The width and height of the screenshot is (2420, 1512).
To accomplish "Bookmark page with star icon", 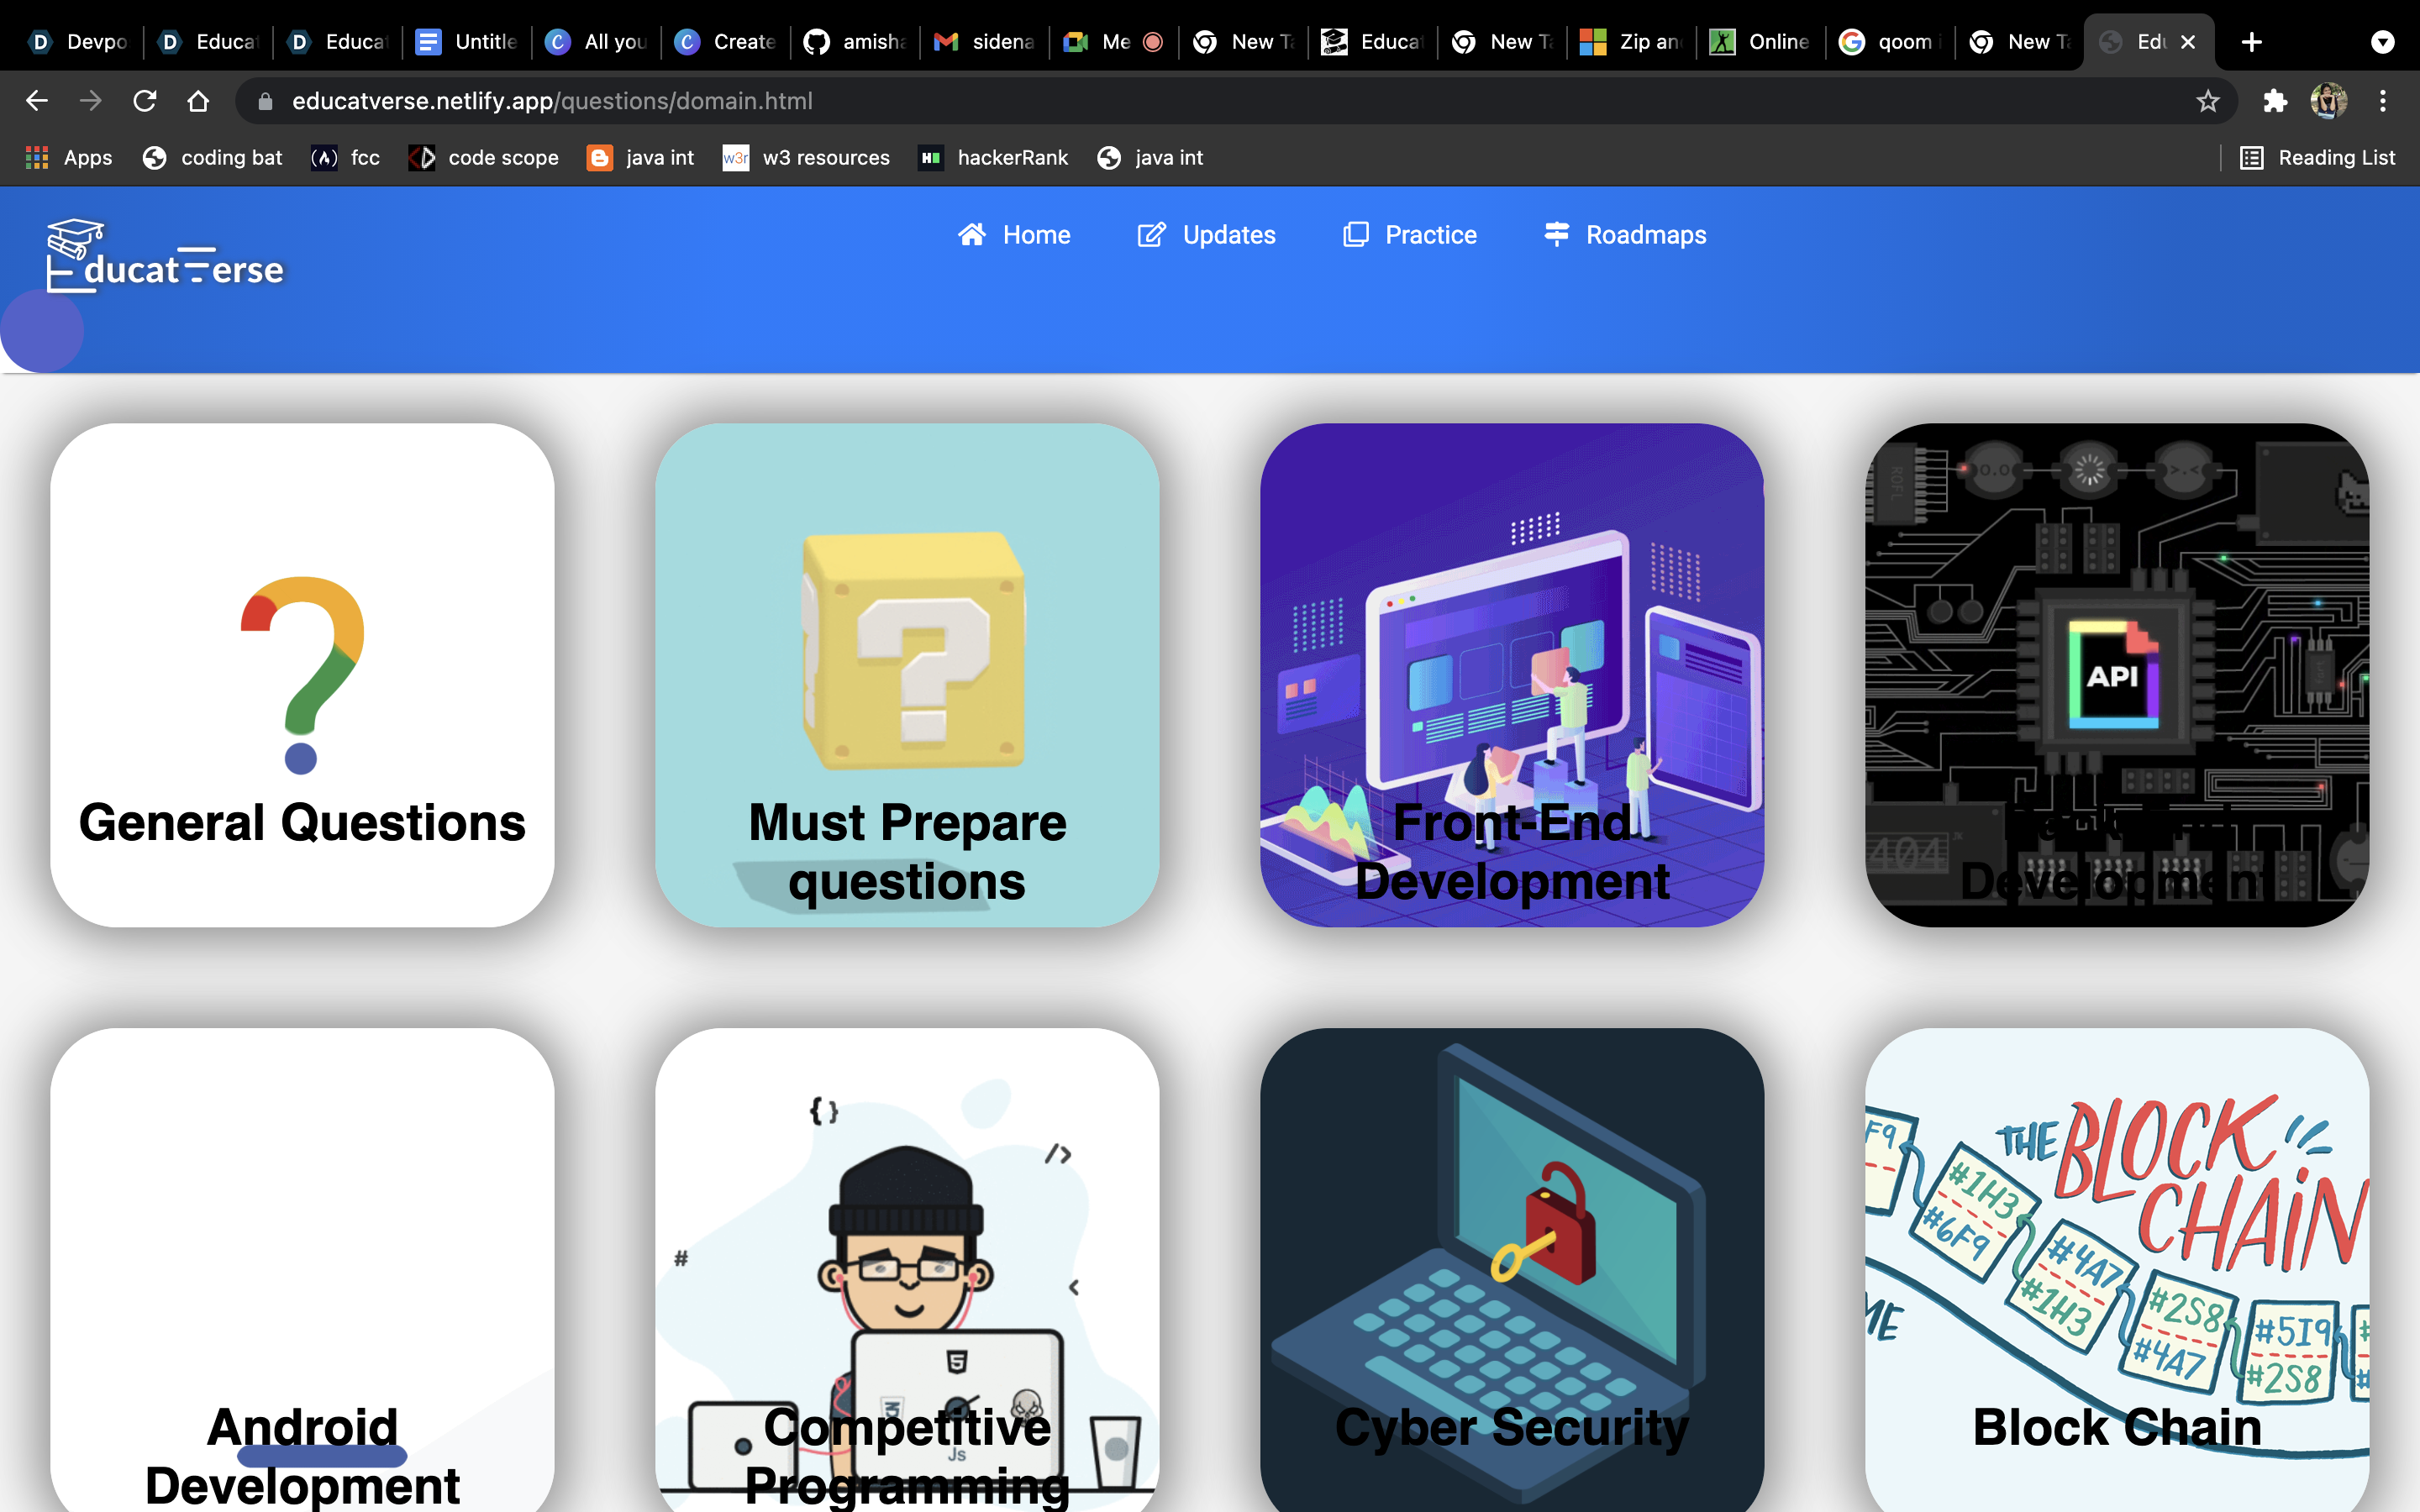I will pyautogui.click(x=2208, y=101).
